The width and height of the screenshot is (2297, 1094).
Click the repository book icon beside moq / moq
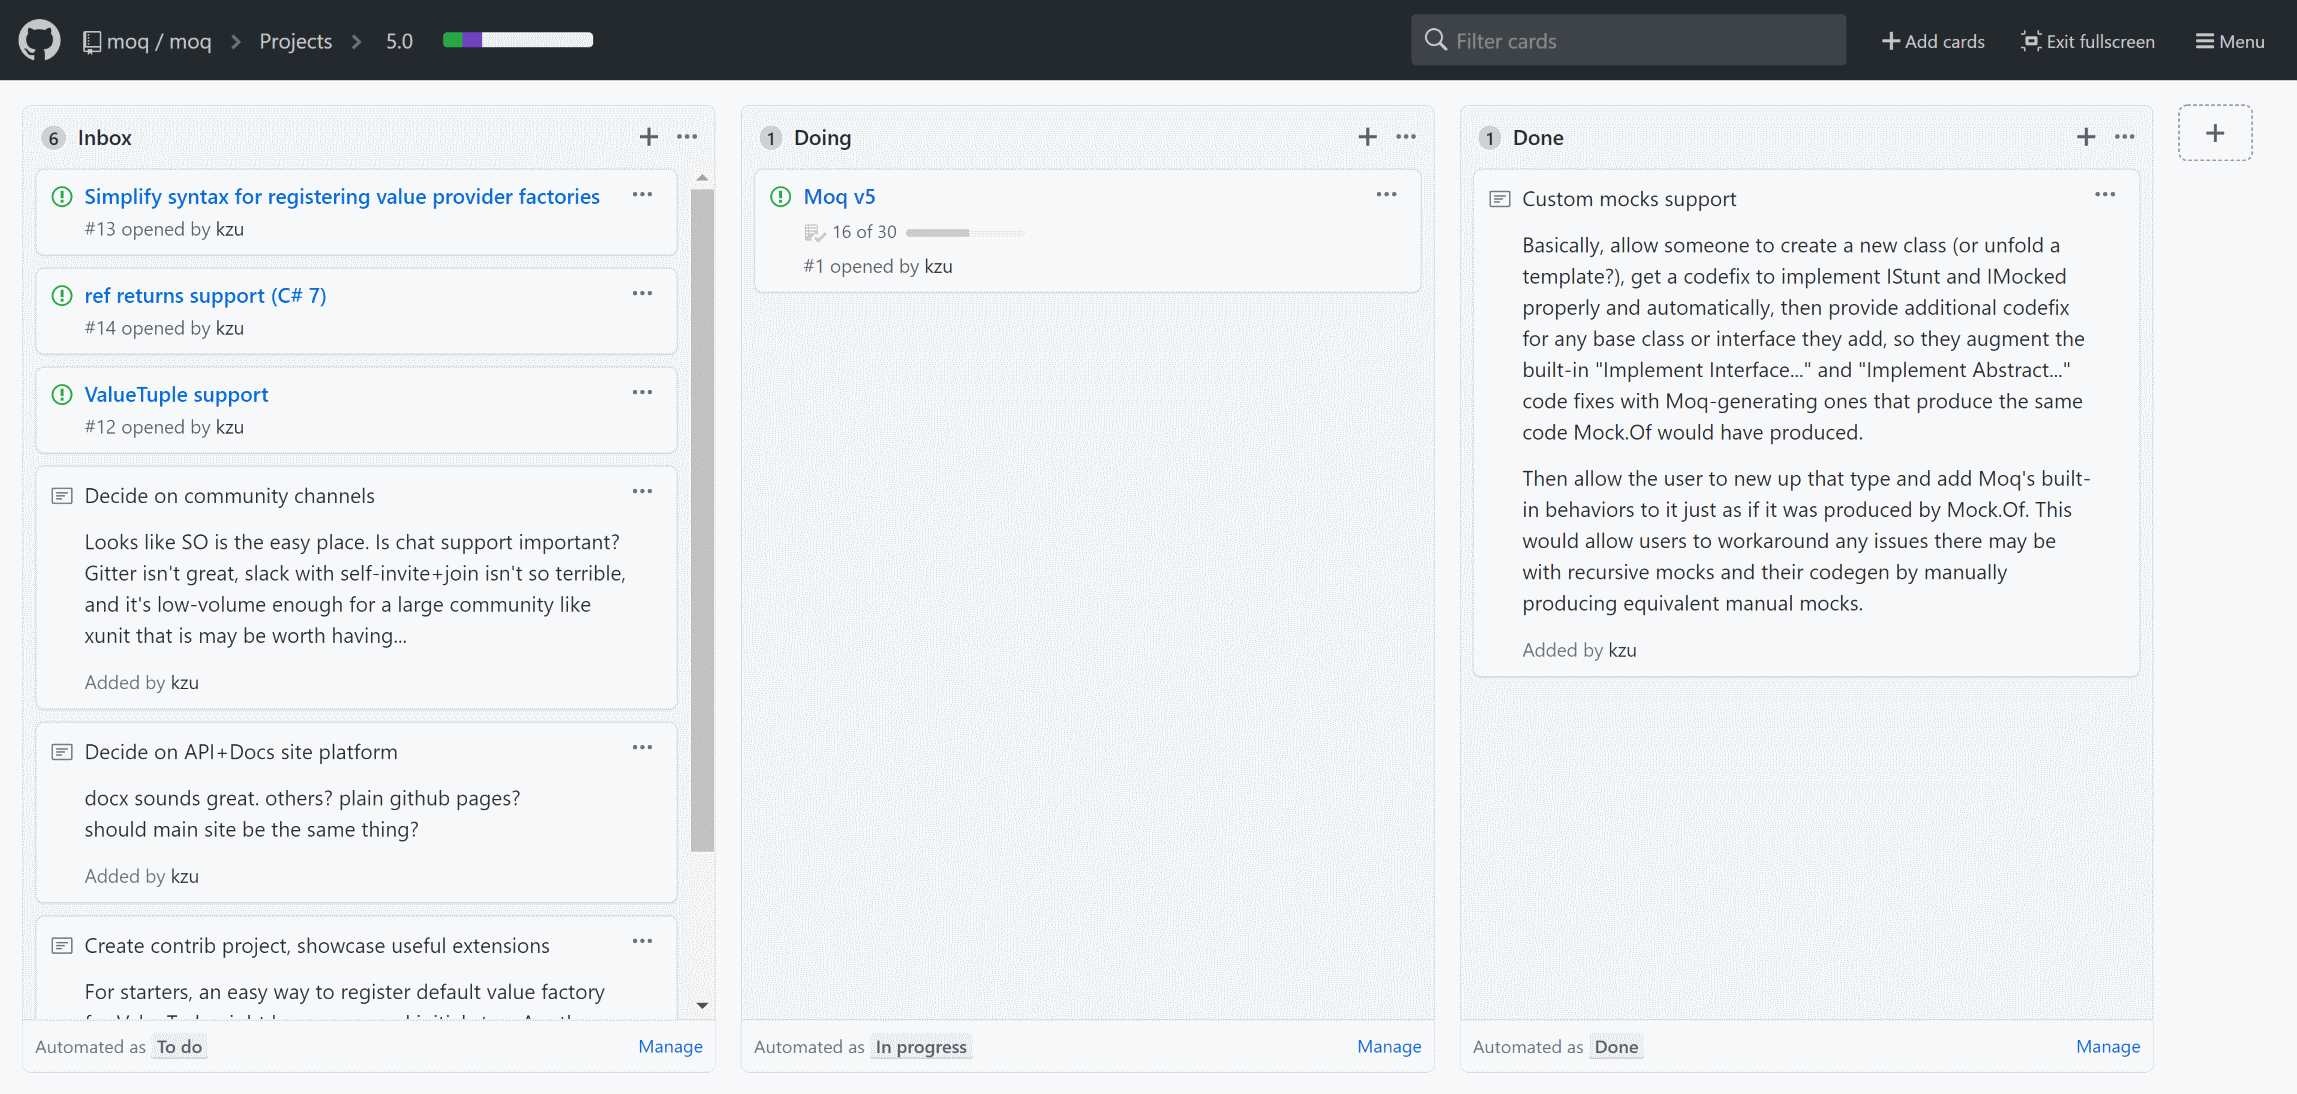[91, 41]
